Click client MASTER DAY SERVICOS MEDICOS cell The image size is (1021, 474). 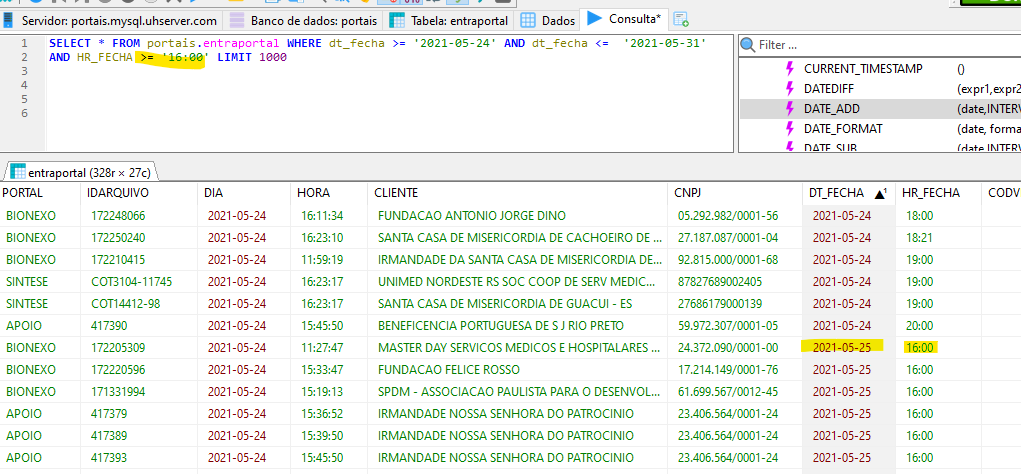(x=518, y=348)
